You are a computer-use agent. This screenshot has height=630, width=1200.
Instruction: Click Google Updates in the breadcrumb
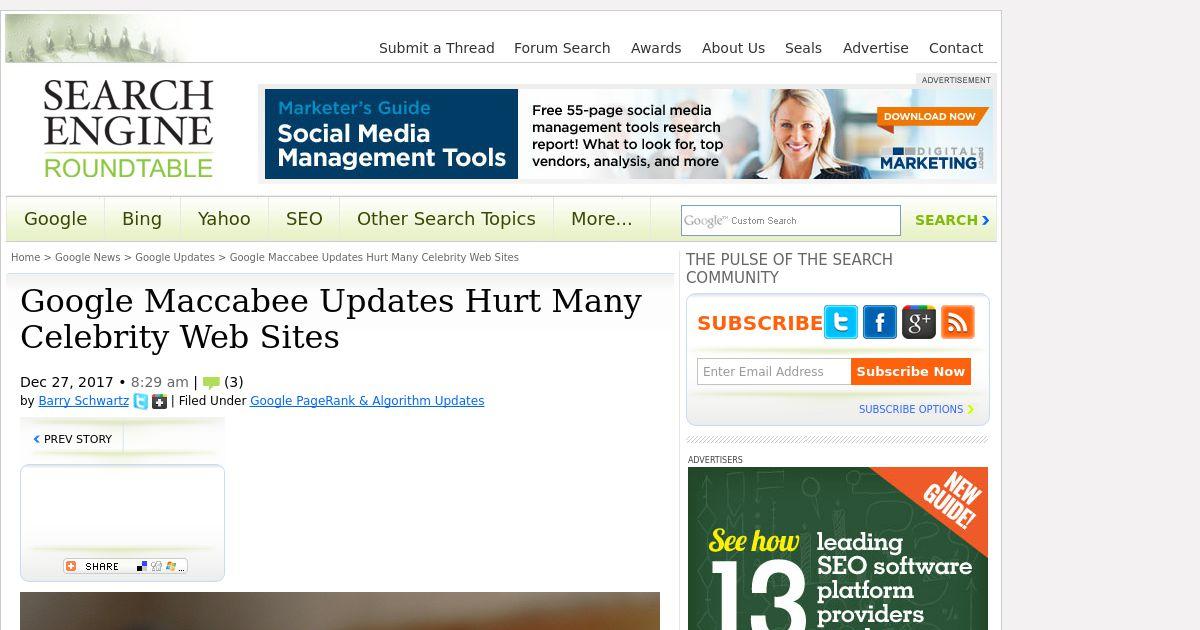coord(175,257)
